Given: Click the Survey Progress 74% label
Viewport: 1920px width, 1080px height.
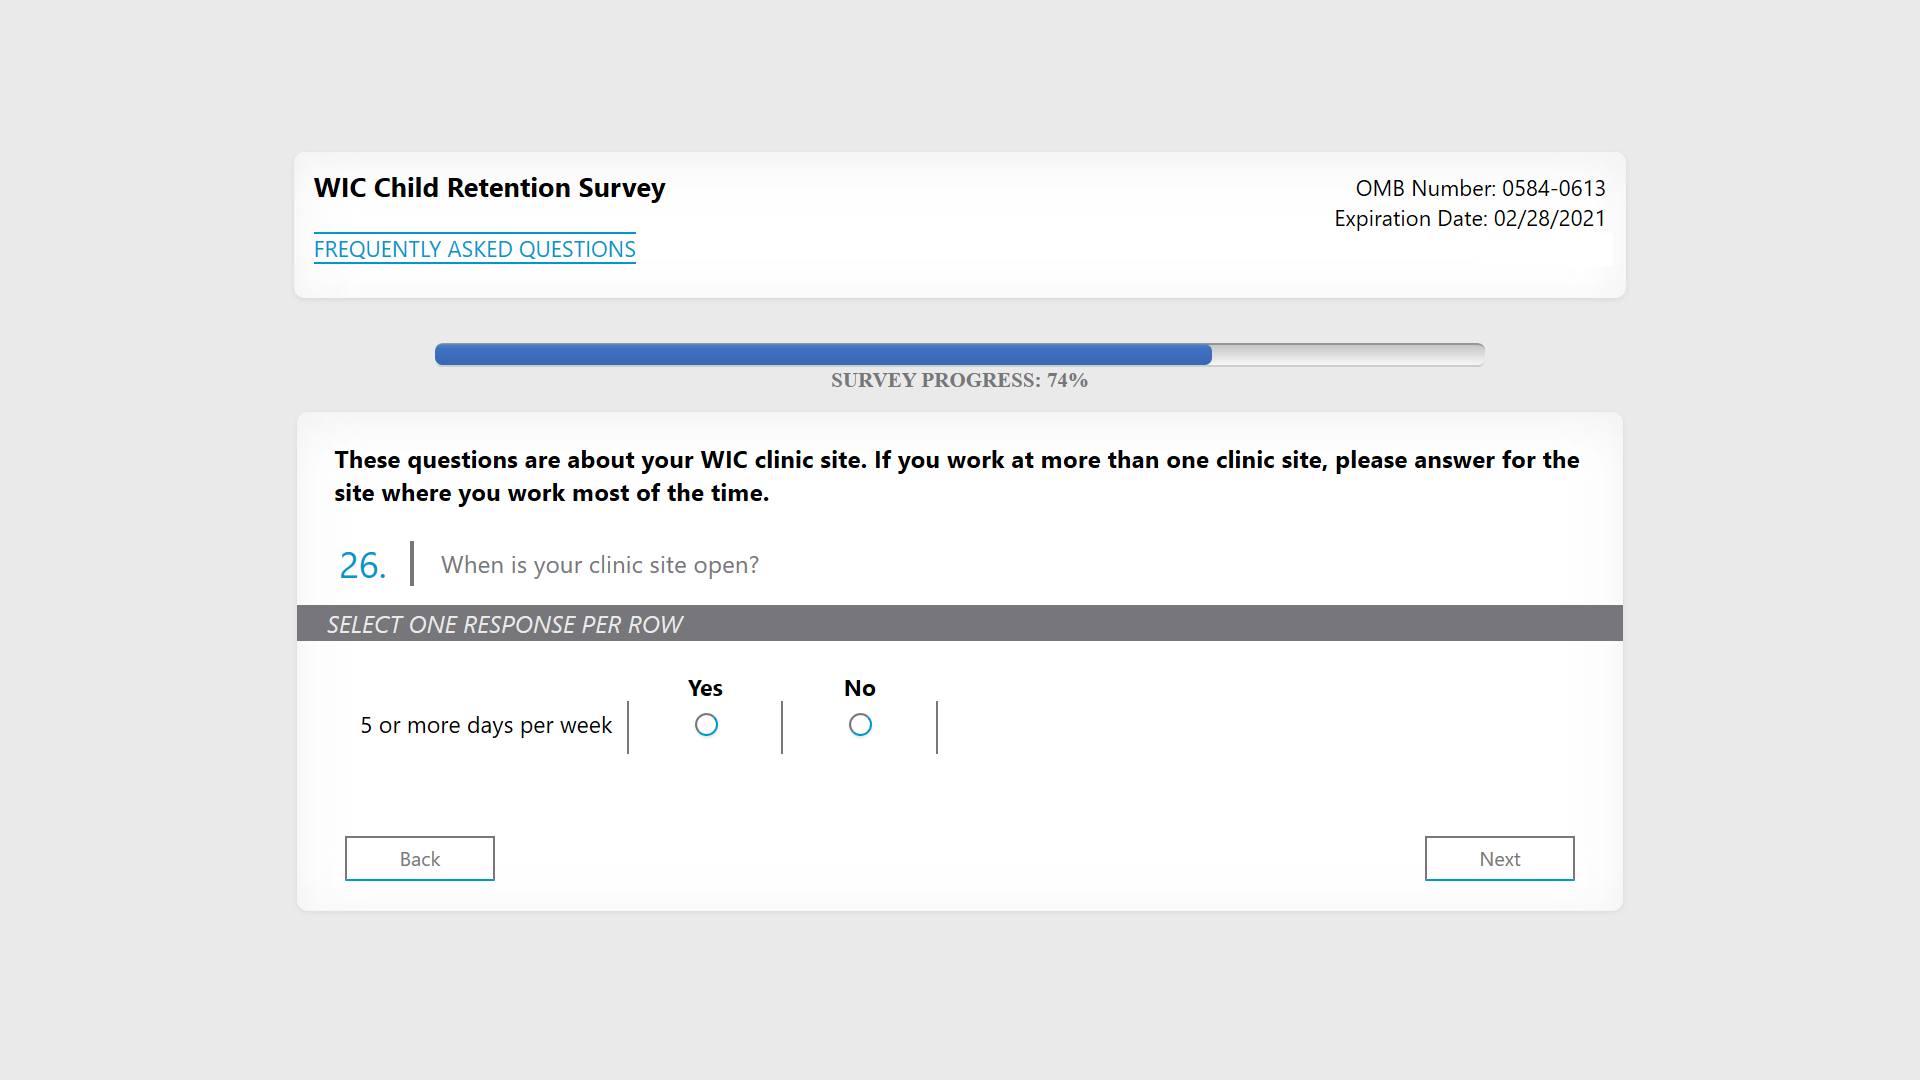Looking at the screenshot, I should 958,381.
